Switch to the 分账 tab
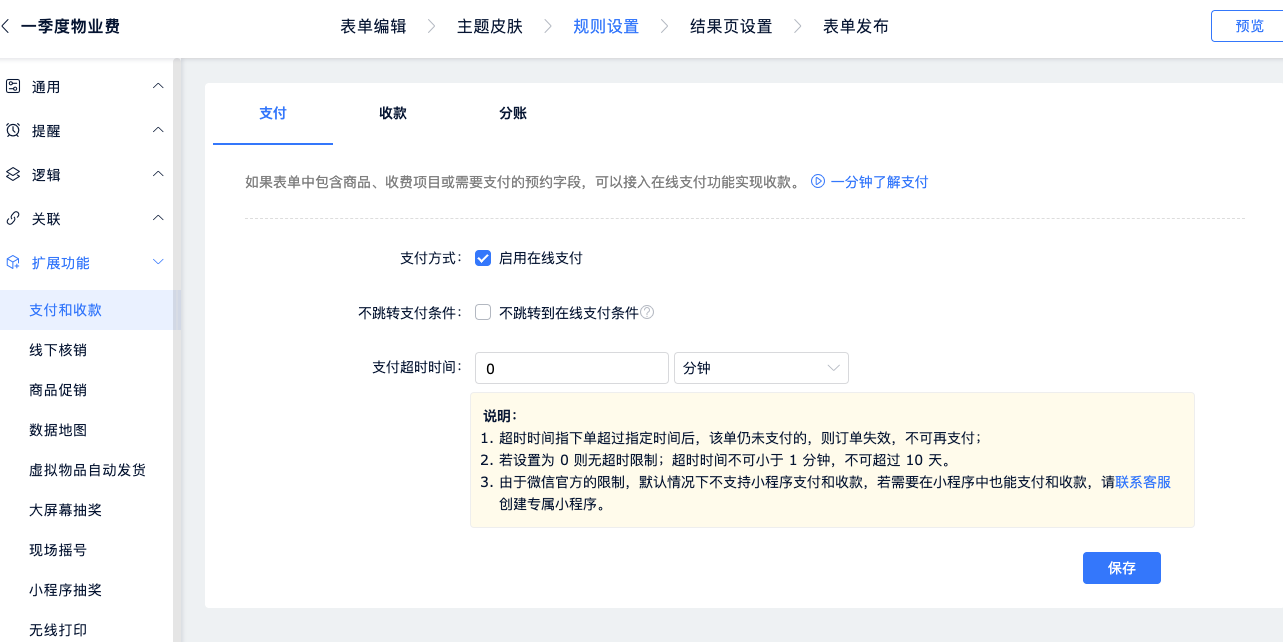The width and height of the screenshot is (1283, 642). point(512,114)
